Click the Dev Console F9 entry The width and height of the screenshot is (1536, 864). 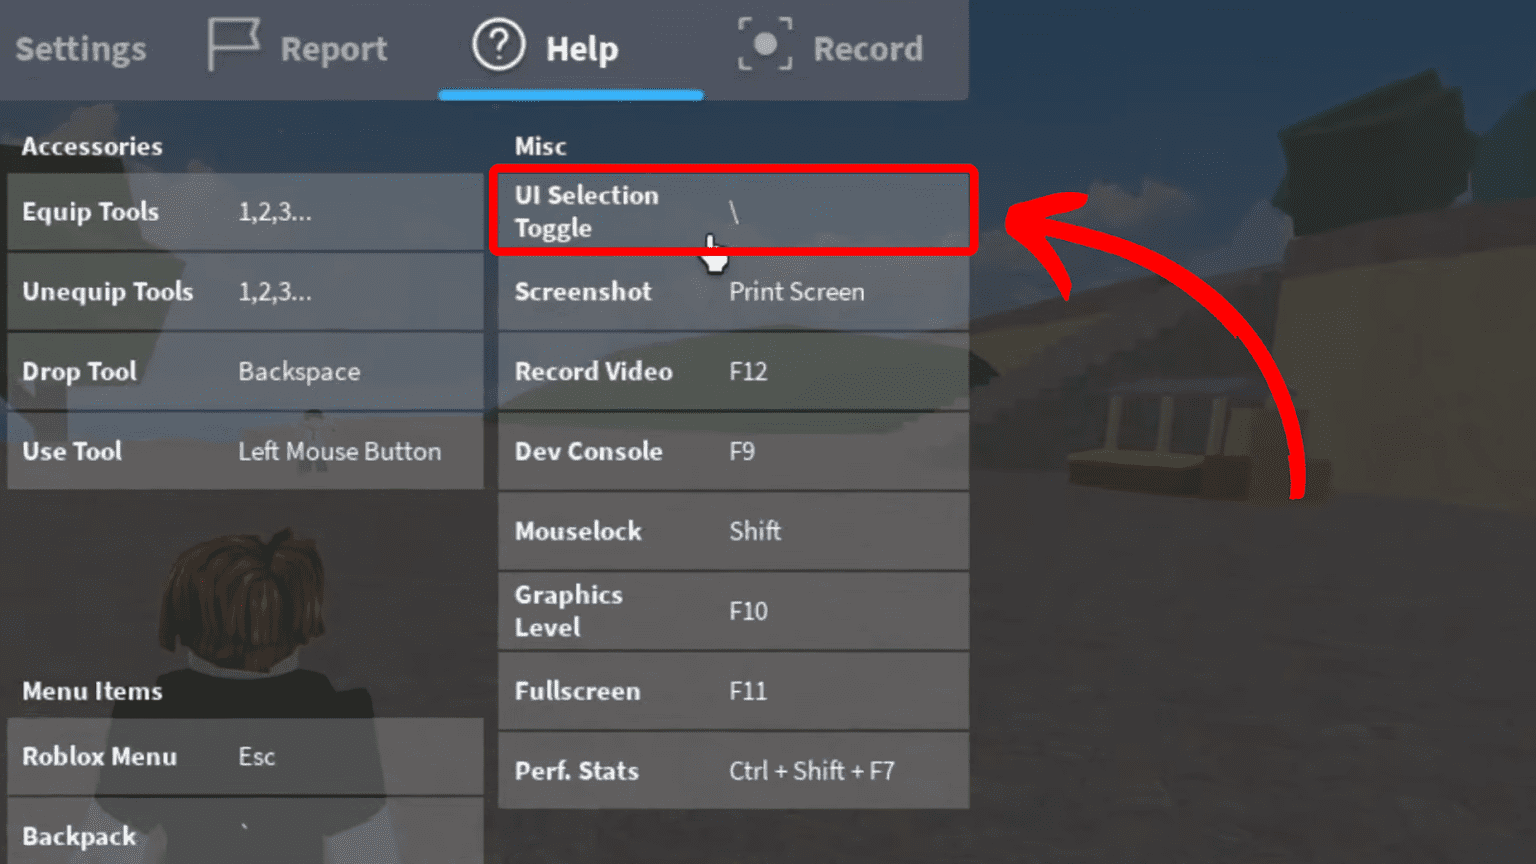[733, 451]
